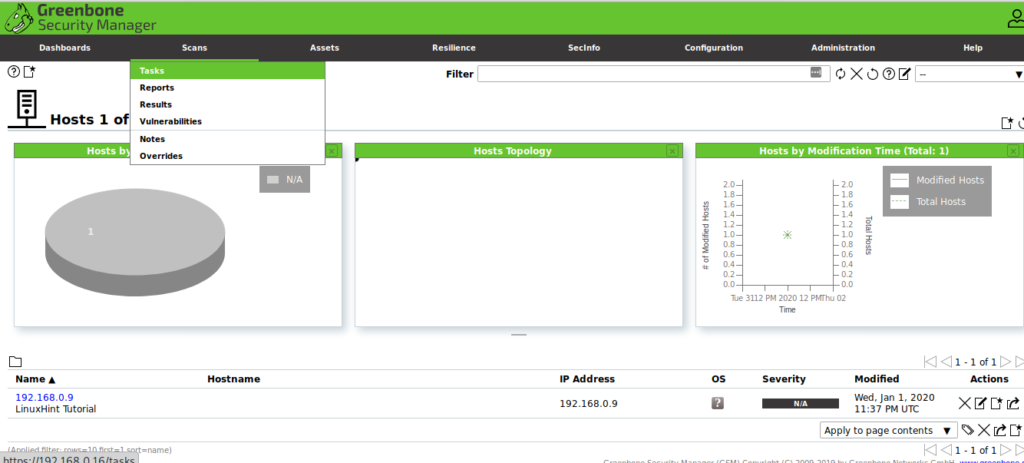Click the Edit Filter pencil icon
The image size is (1024, 463).
coord(904,74)
